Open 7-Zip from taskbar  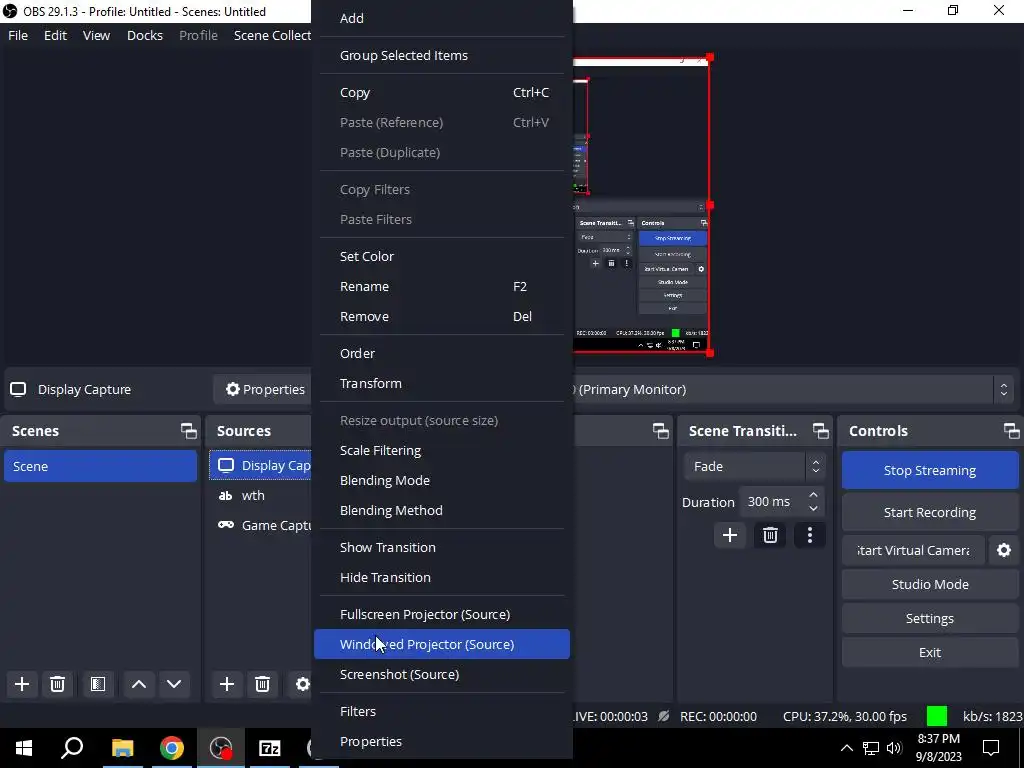[x=270, y=748]
